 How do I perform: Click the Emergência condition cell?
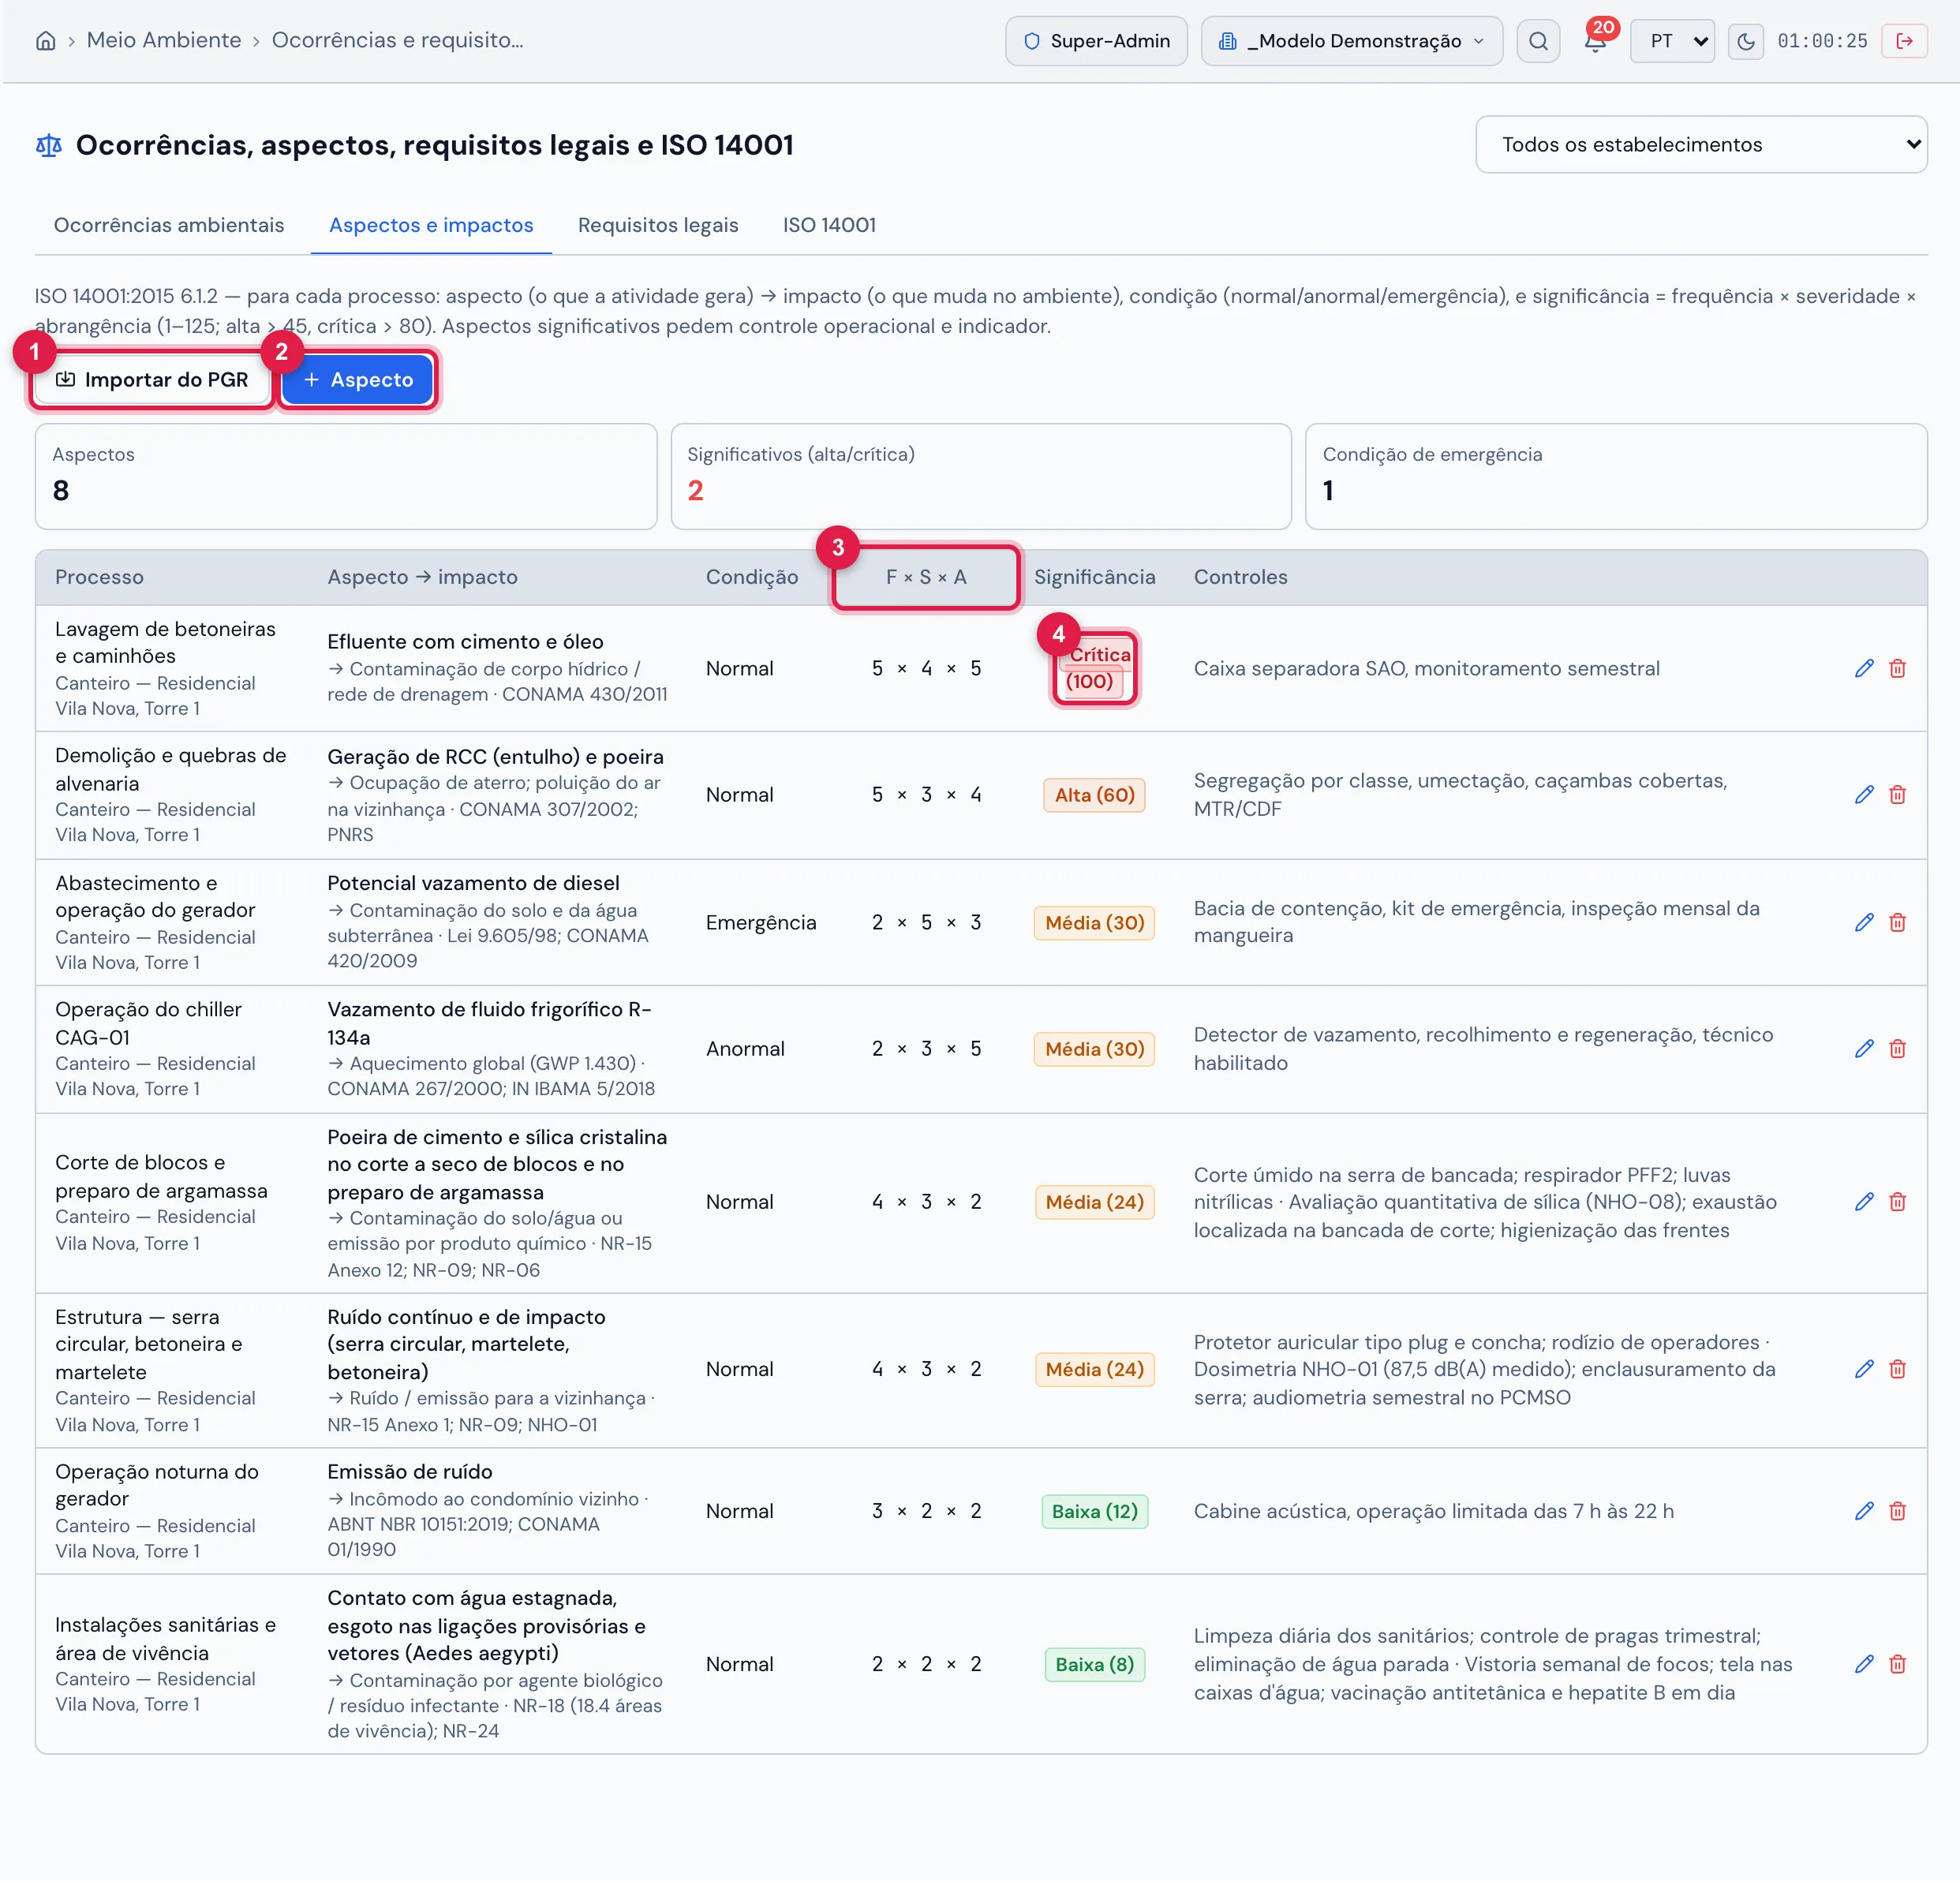coord(761,922)
